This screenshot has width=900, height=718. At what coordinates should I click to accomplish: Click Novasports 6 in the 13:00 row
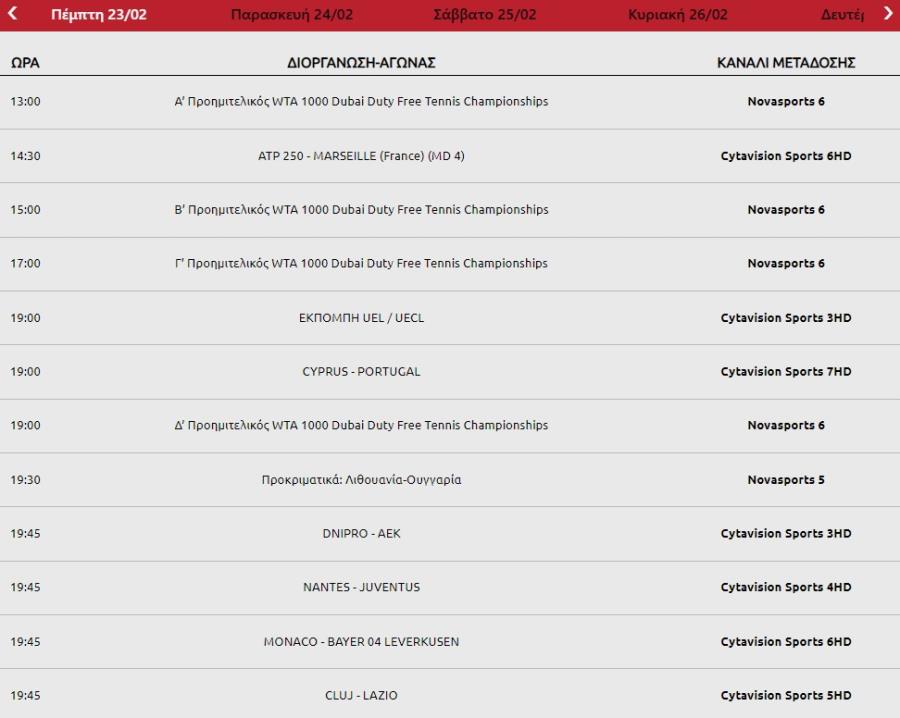click(x=786, y=102)
